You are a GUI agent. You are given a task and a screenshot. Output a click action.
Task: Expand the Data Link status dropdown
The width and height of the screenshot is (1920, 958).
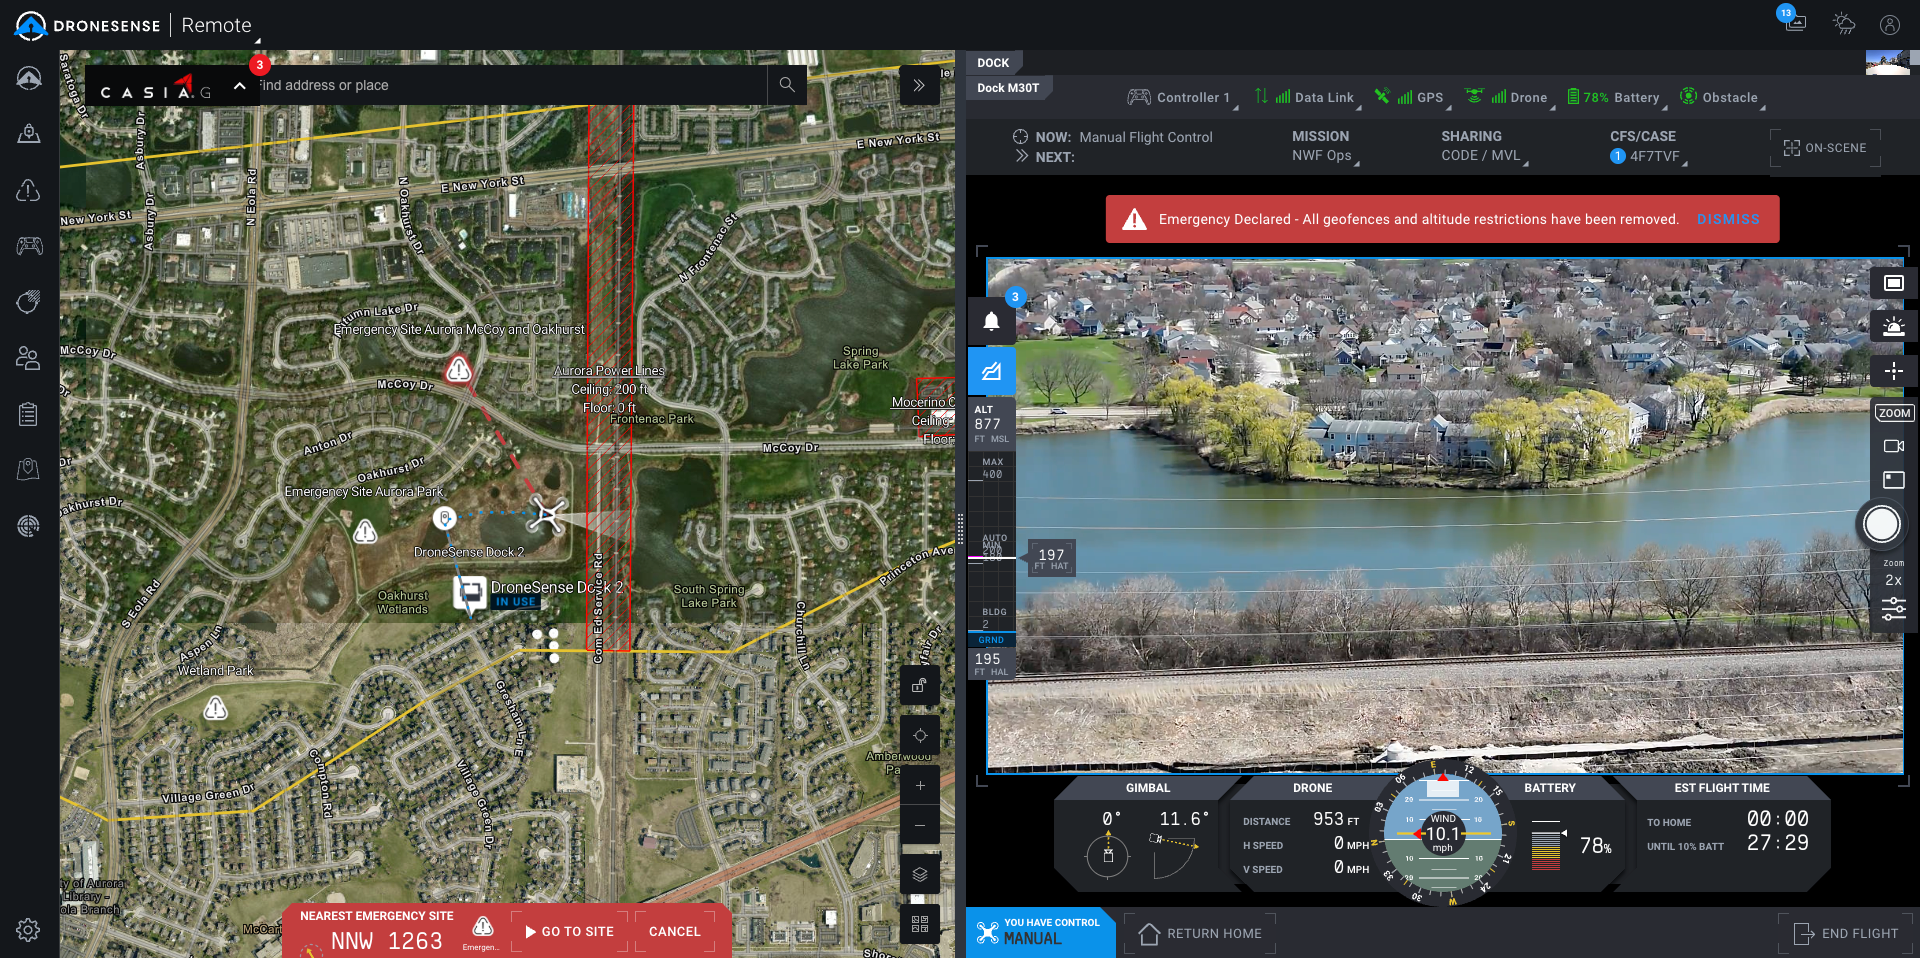point(1309,98)
